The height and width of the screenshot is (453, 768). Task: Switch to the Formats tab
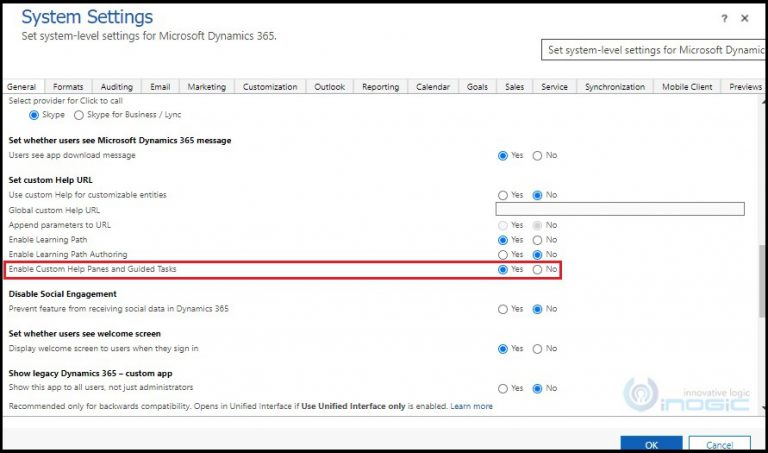pos(68,87)
